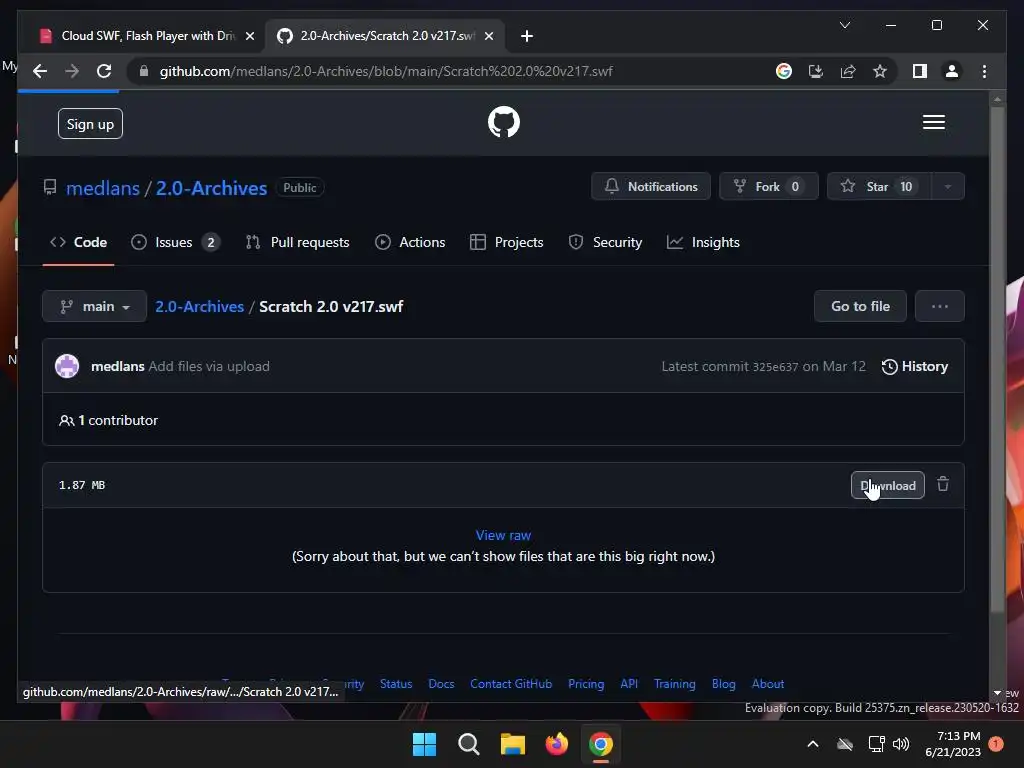The height and width of the screenshot is (768, 1024).
Task: Open the file History link
Action: pos(915,366)
